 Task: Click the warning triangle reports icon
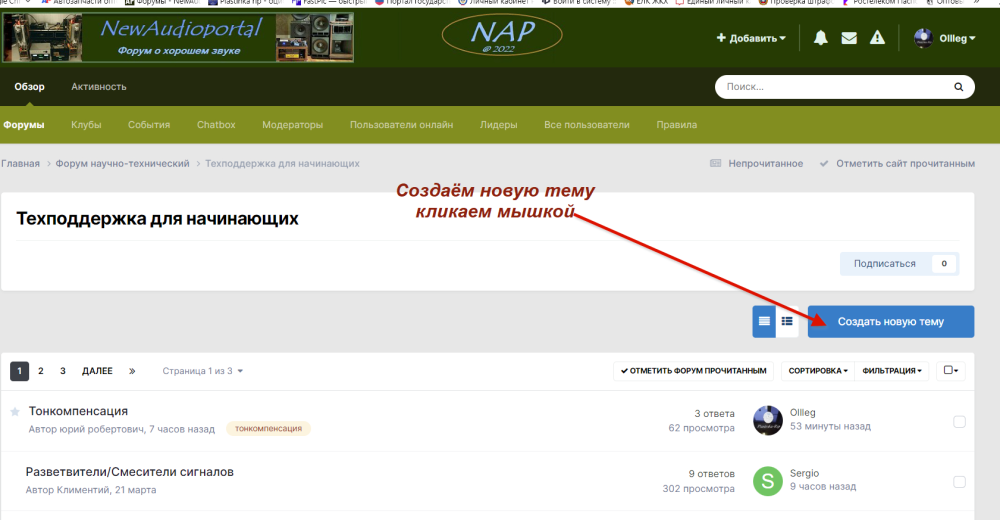(x=877, y=38)
